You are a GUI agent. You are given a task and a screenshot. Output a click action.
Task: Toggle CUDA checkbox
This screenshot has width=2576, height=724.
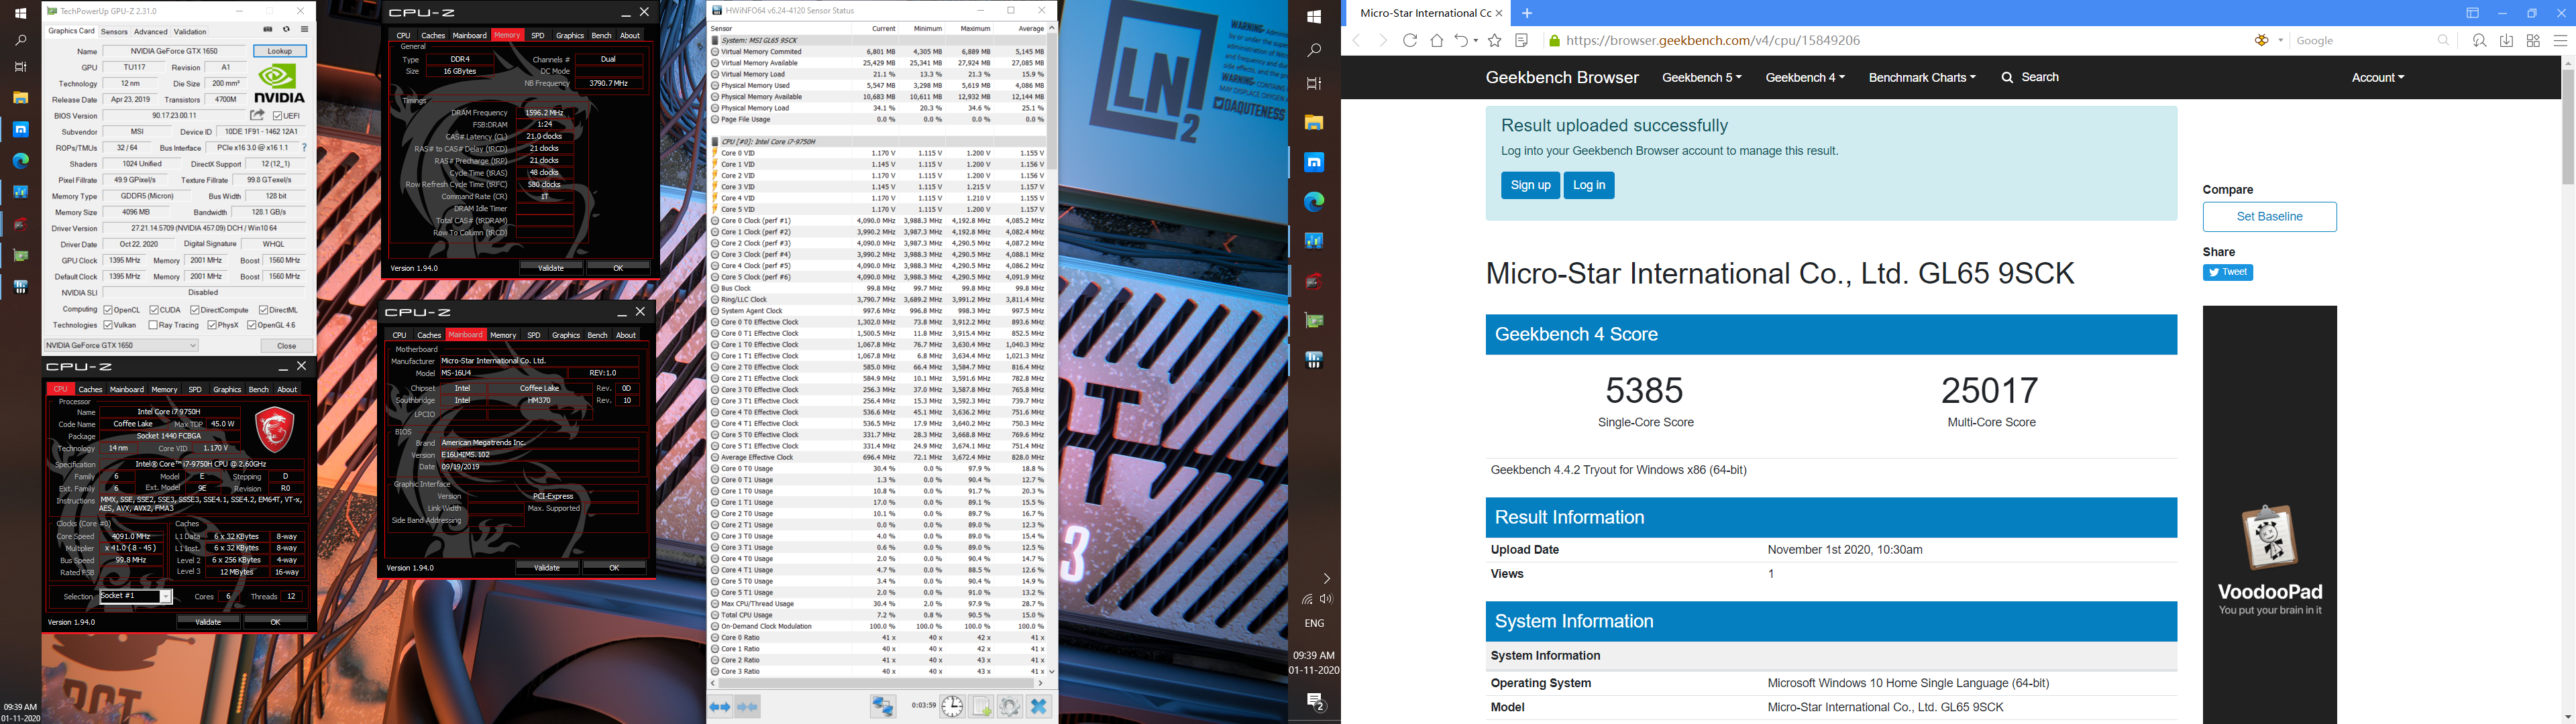pyautogui.click(x=154, y=310)
